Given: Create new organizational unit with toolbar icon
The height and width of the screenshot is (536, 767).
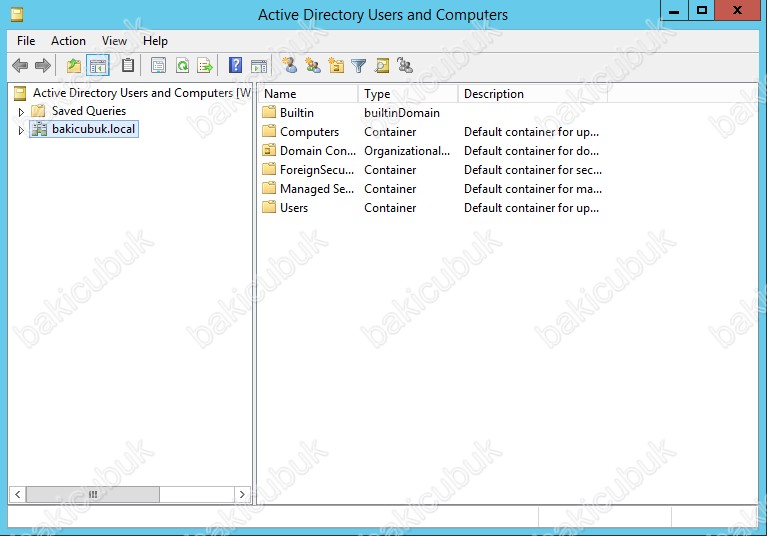Looking at the screenshot, I should pyautogui.click(x=336, y=65).
